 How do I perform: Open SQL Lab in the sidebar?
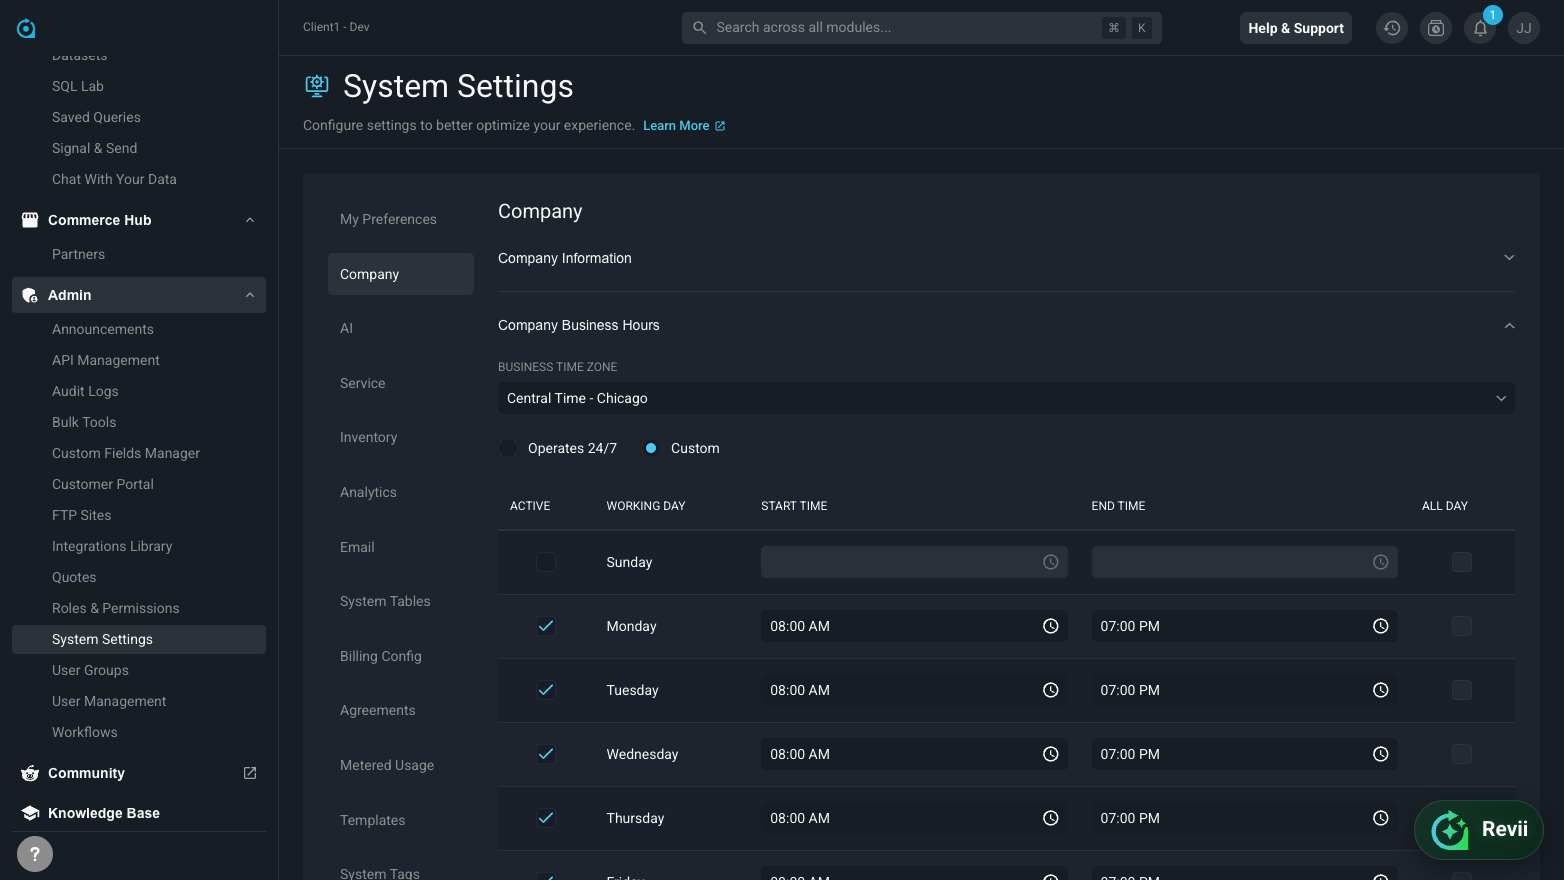78,86
